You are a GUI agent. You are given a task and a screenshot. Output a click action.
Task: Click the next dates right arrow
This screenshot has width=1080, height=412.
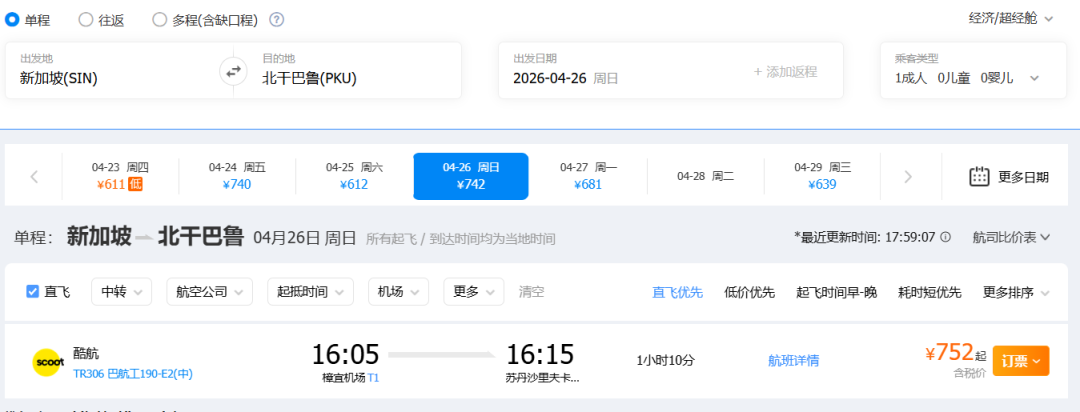[908, 177]
